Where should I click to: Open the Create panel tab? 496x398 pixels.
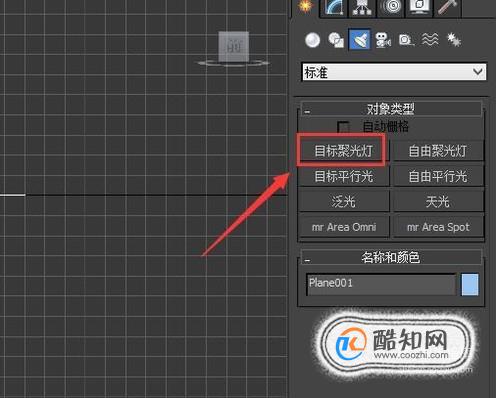pos(305,7)
